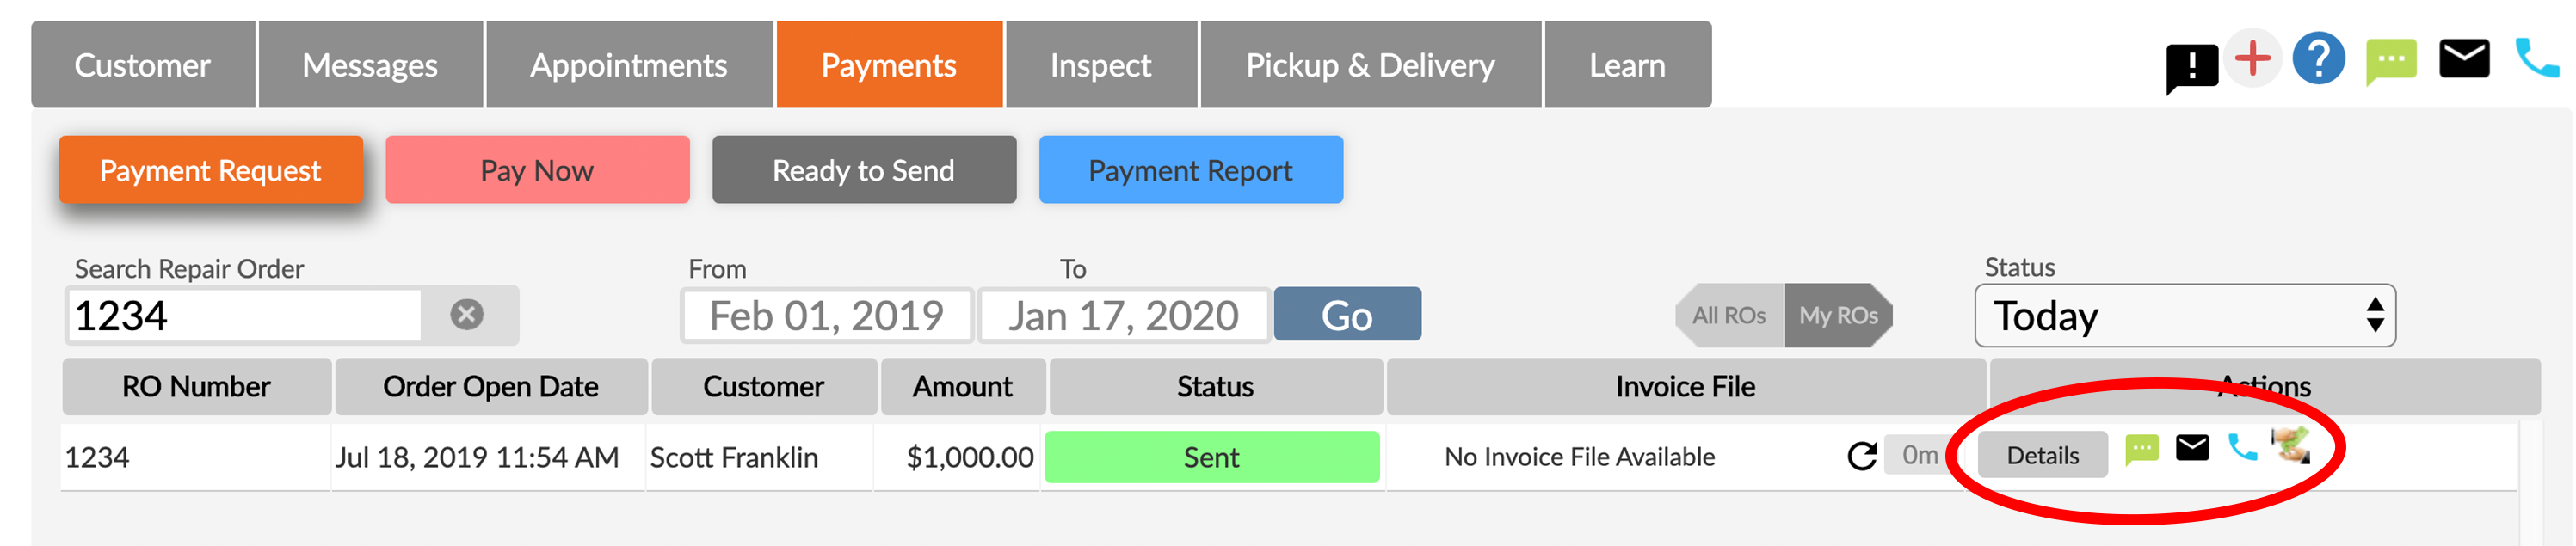The width and height of the screenshot is (2576, 546).
Task: Click the red plus add icon
Action: (2252, 58)
